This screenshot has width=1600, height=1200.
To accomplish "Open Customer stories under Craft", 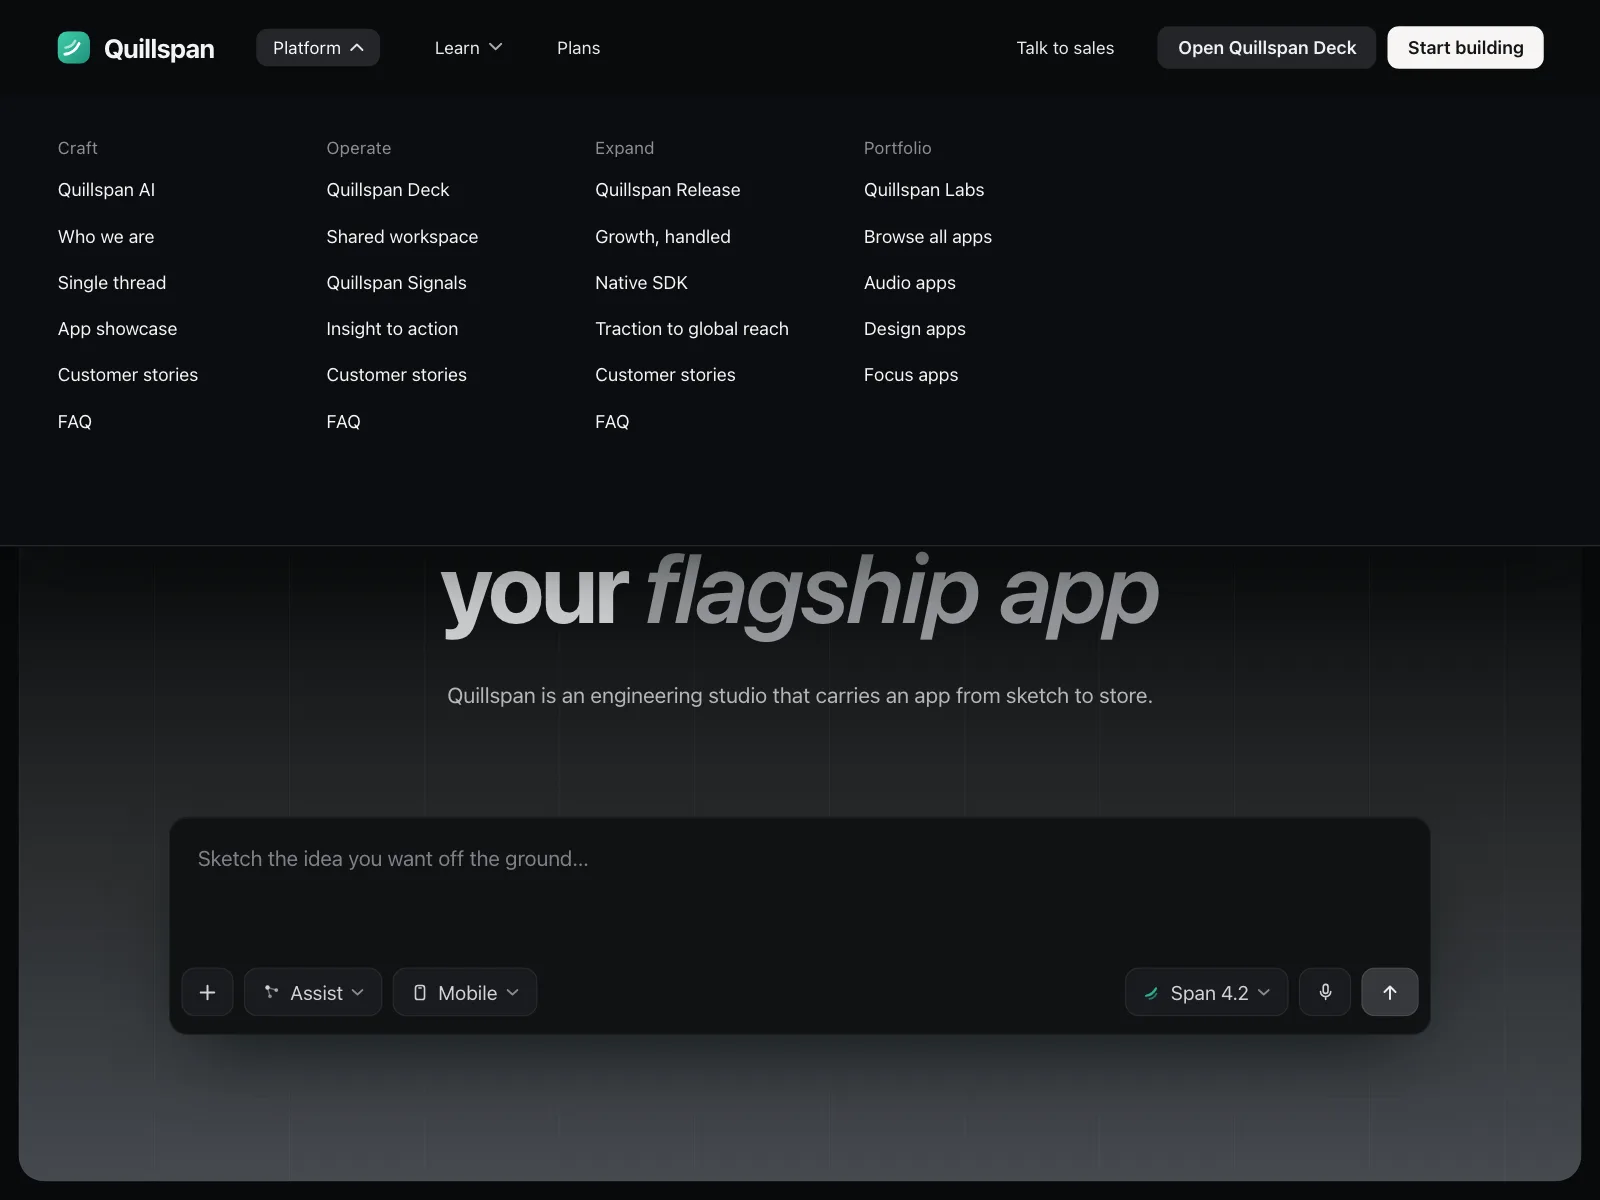I will [128, 375].
